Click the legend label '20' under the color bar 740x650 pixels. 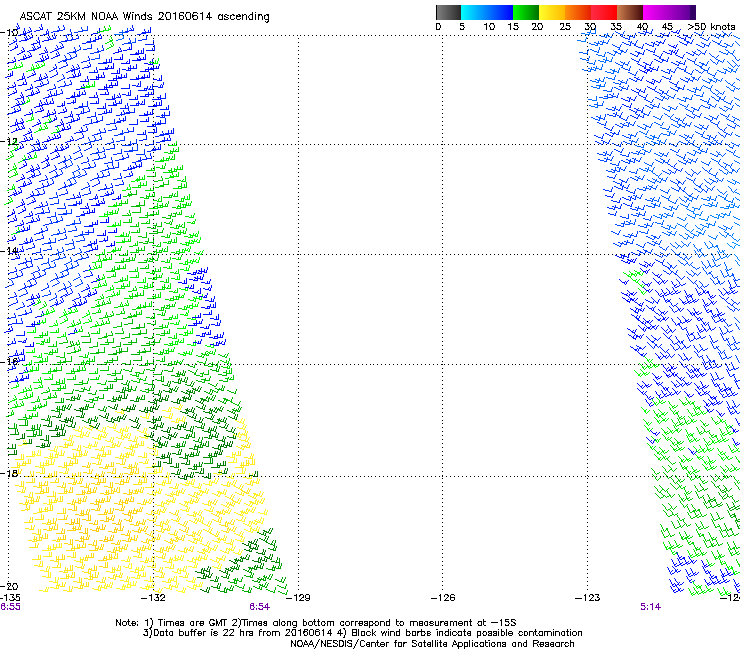[537, 27]
